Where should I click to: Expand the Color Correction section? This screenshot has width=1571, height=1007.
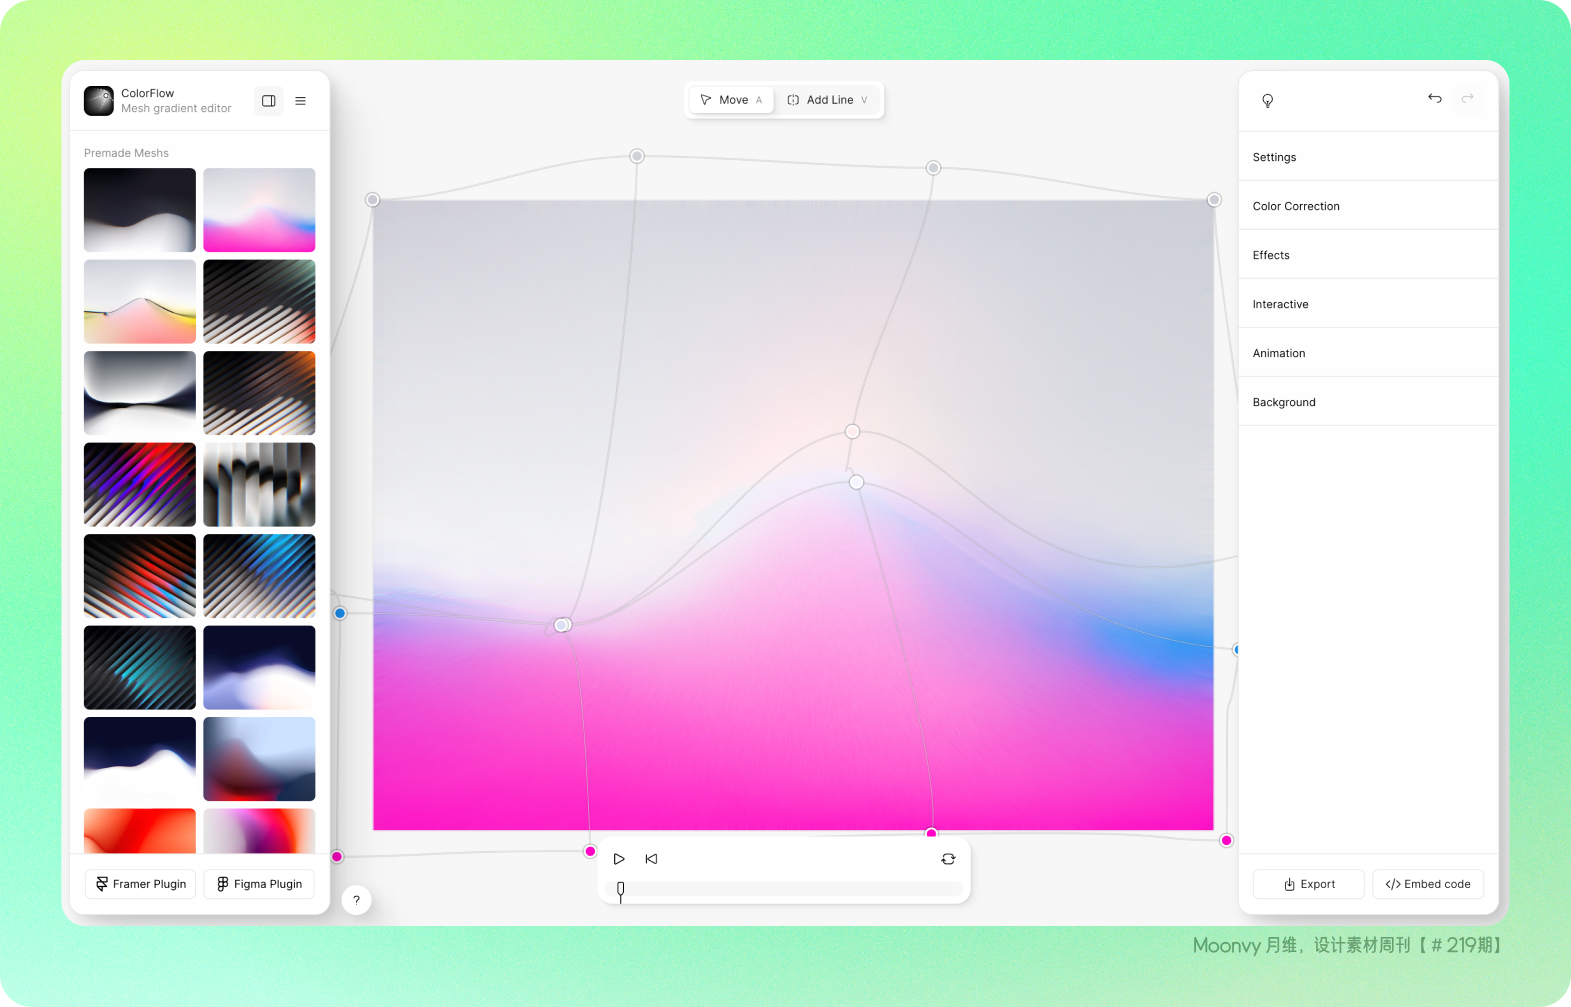coord(1368,206)
